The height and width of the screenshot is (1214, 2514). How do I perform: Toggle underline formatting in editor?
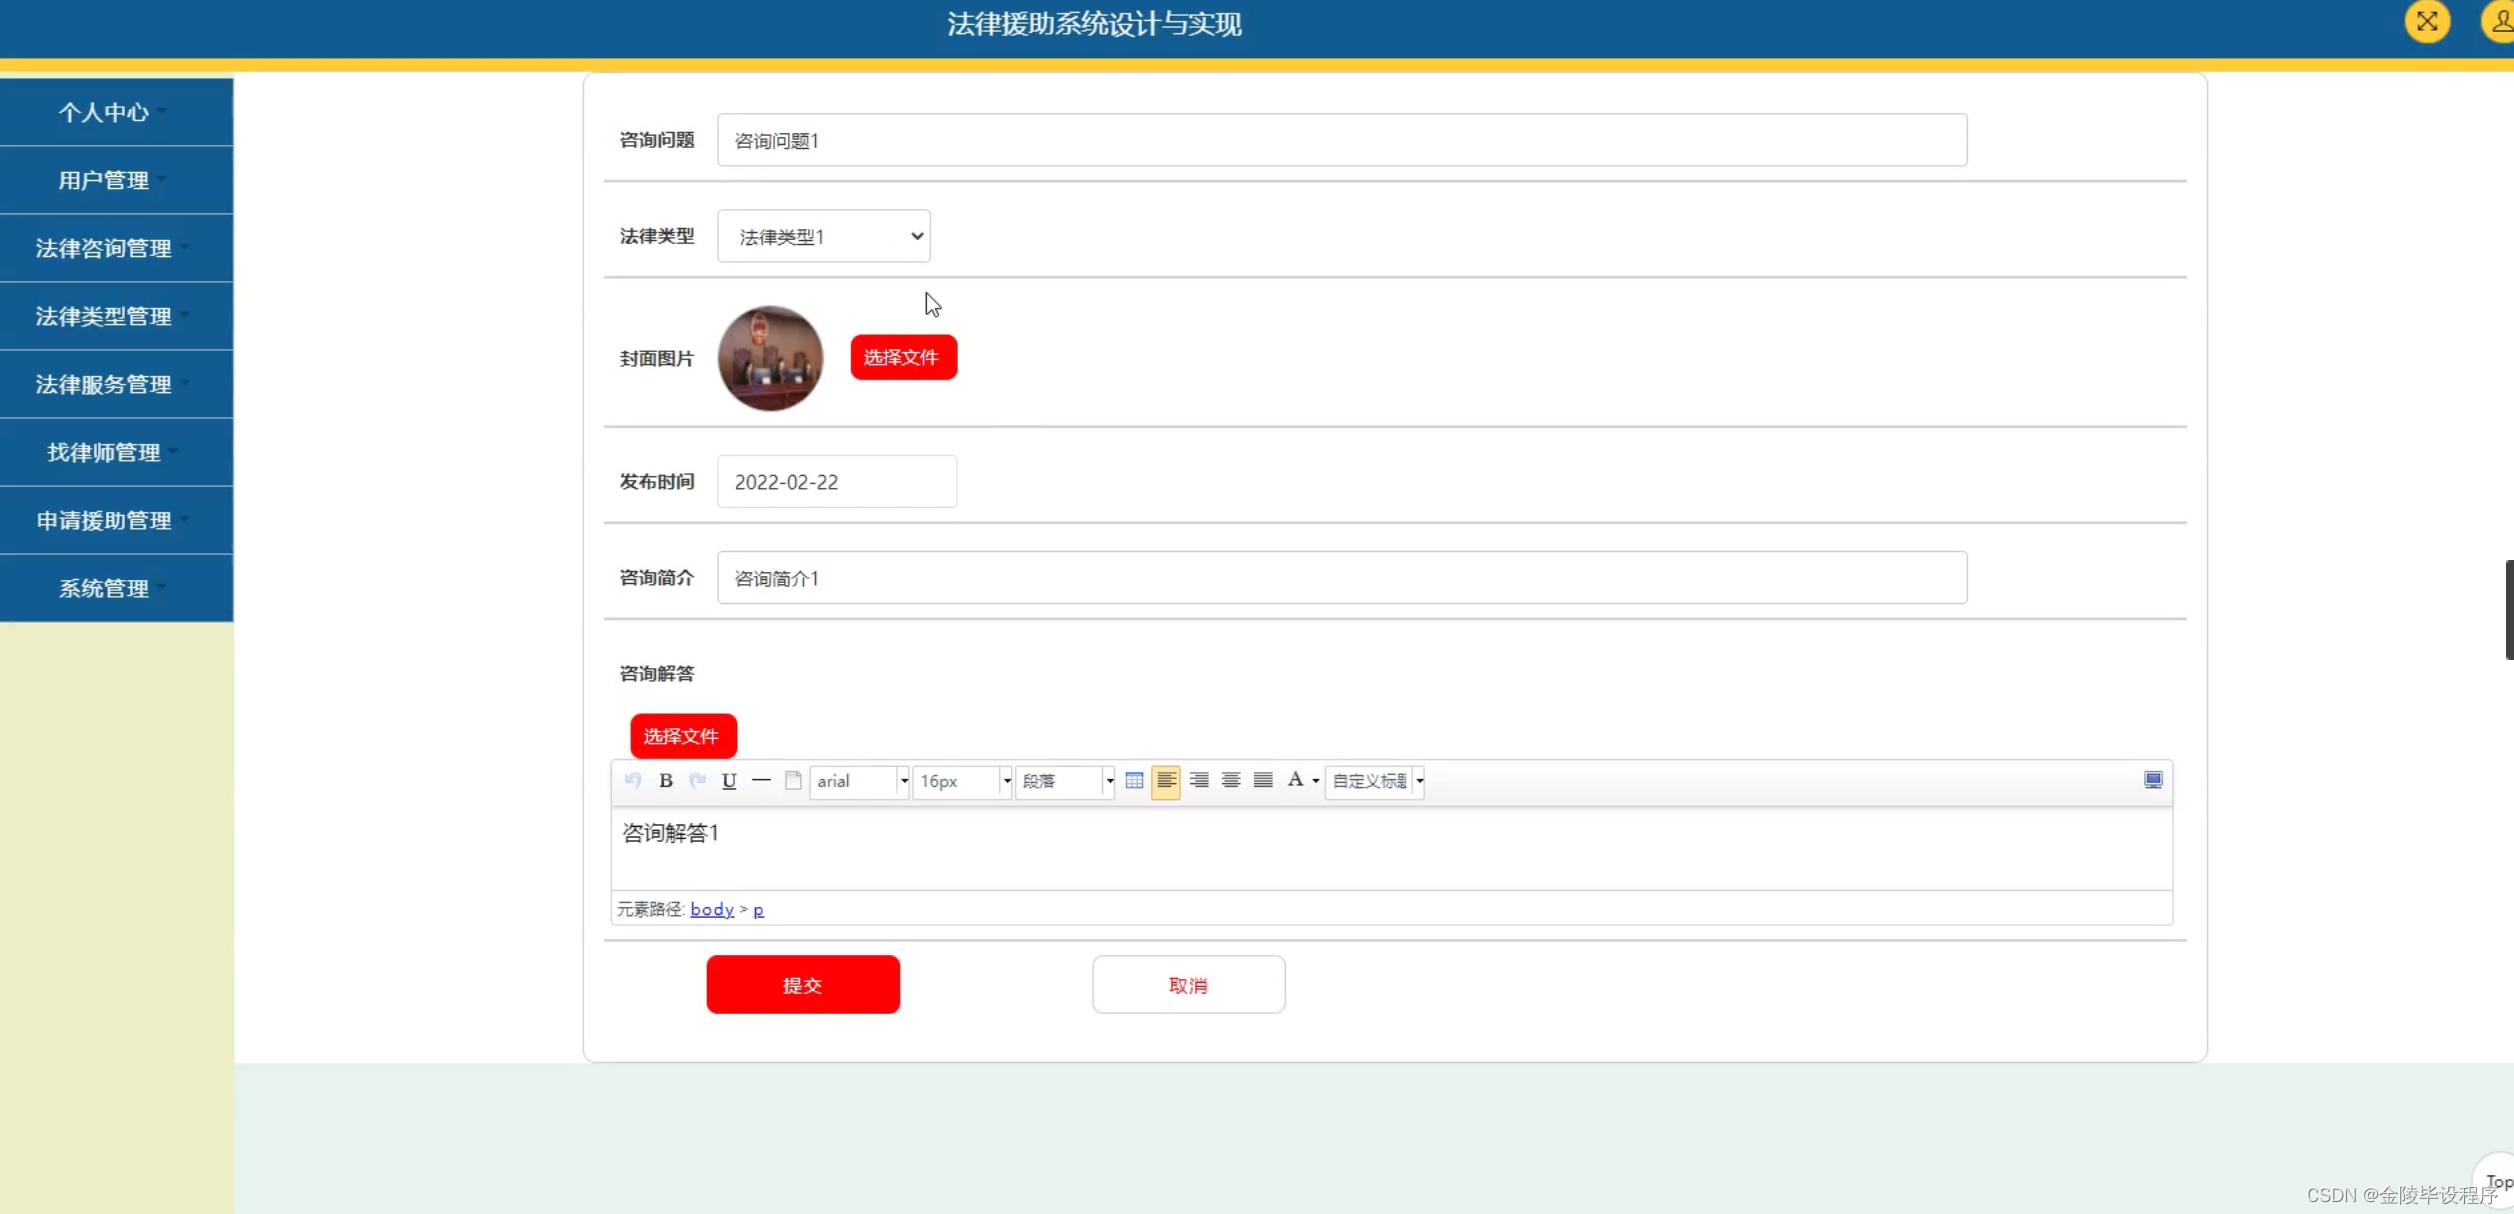(729, 781)
